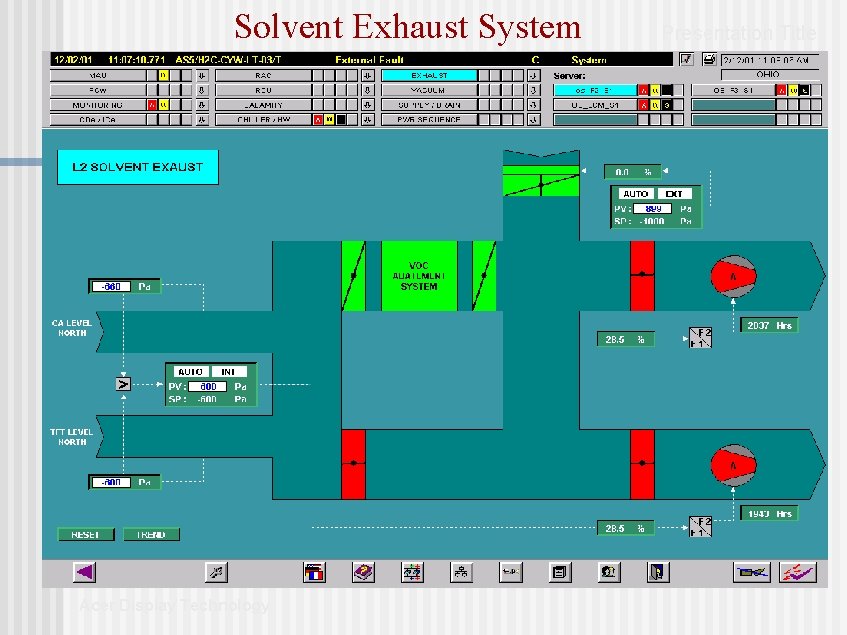Select the red damper on TFT level duct
Viewport: 847px width, 635px height.
pyautogui.click(x=354, y=464)
